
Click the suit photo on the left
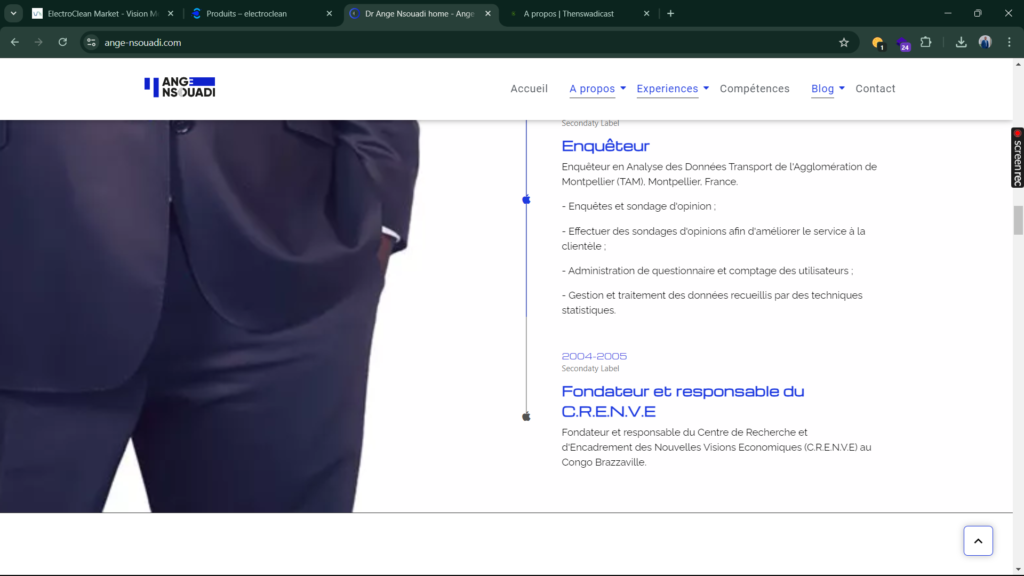click(209, 316)
